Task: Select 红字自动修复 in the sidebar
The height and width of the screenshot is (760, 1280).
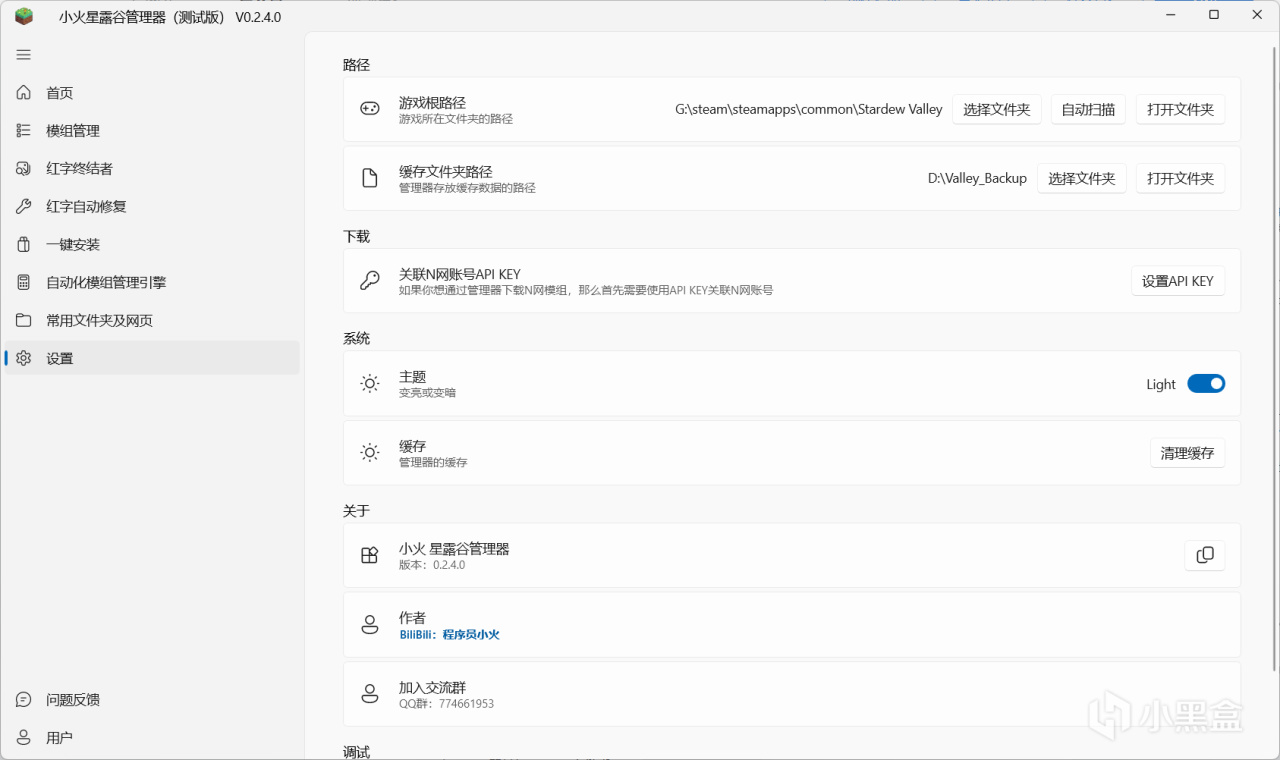Action: (151, 207)
